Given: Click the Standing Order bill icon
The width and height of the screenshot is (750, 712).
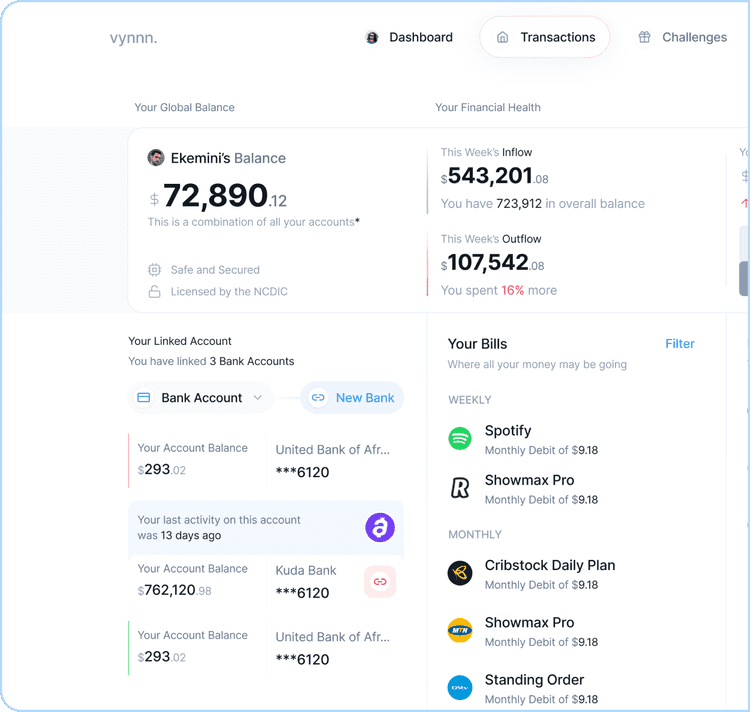Looking at the screenshot, I should point(460,688).
